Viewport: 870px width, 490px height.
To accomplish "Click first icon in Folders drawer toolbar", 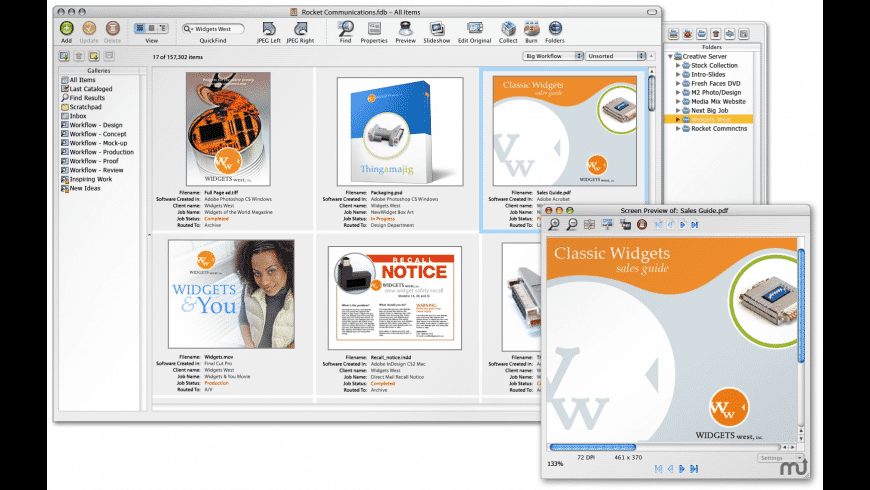I will 674,34.
